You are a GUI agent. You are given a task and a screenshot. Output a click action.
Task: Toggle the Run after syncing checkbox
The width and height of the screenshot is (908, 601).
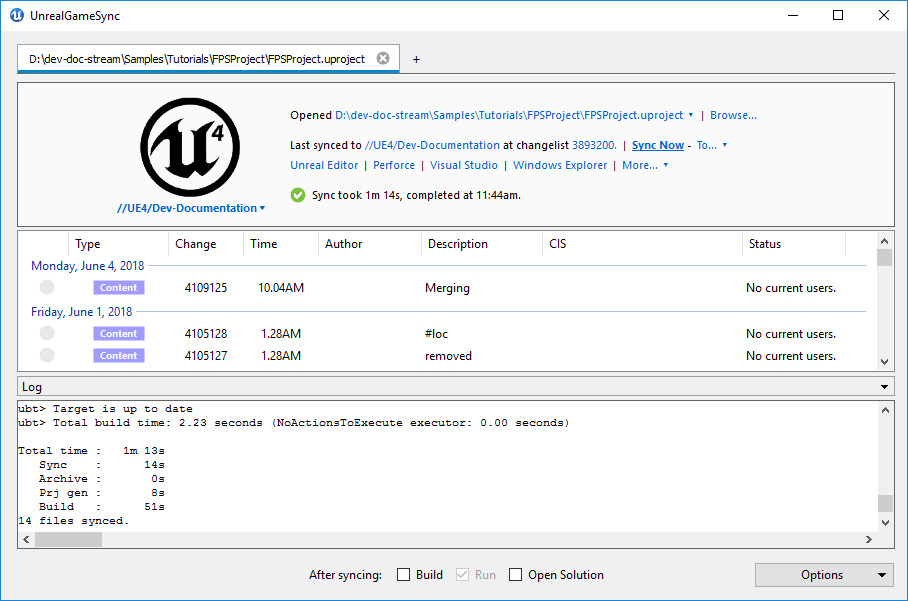click(462, 575)
